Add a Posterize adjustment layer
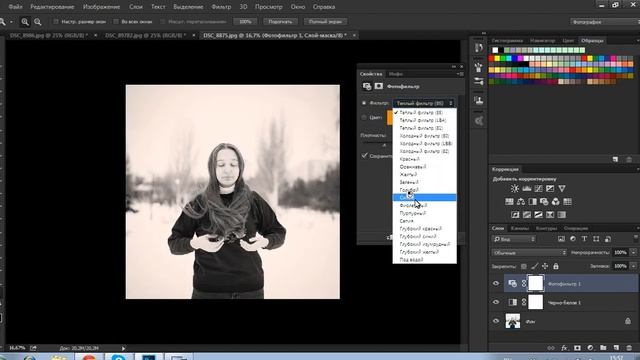This screenshot has width=640, height=360. click(x=527, y=215)
